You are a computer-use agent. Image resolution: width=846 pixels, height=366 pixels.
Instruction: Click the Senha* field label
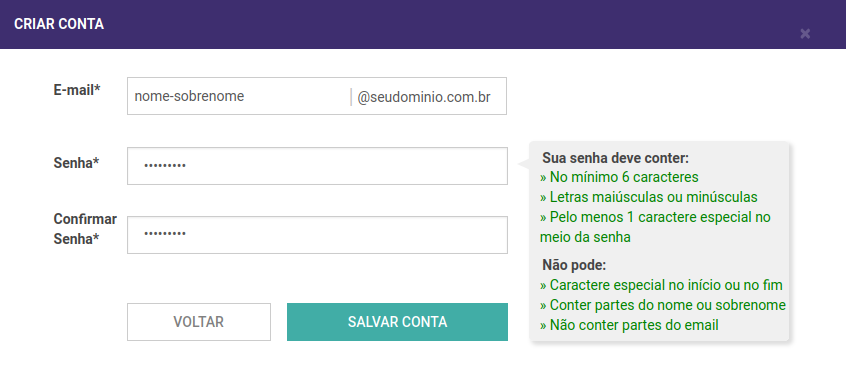click(x=76, y=162)
